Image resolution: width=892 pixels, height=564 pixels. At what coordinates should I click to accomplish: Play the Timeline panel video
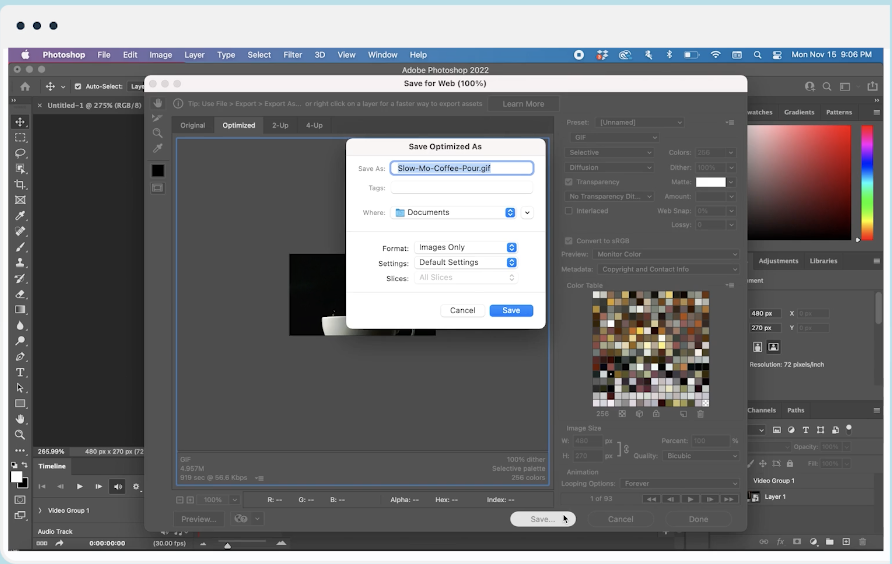(x=80, y=487)
